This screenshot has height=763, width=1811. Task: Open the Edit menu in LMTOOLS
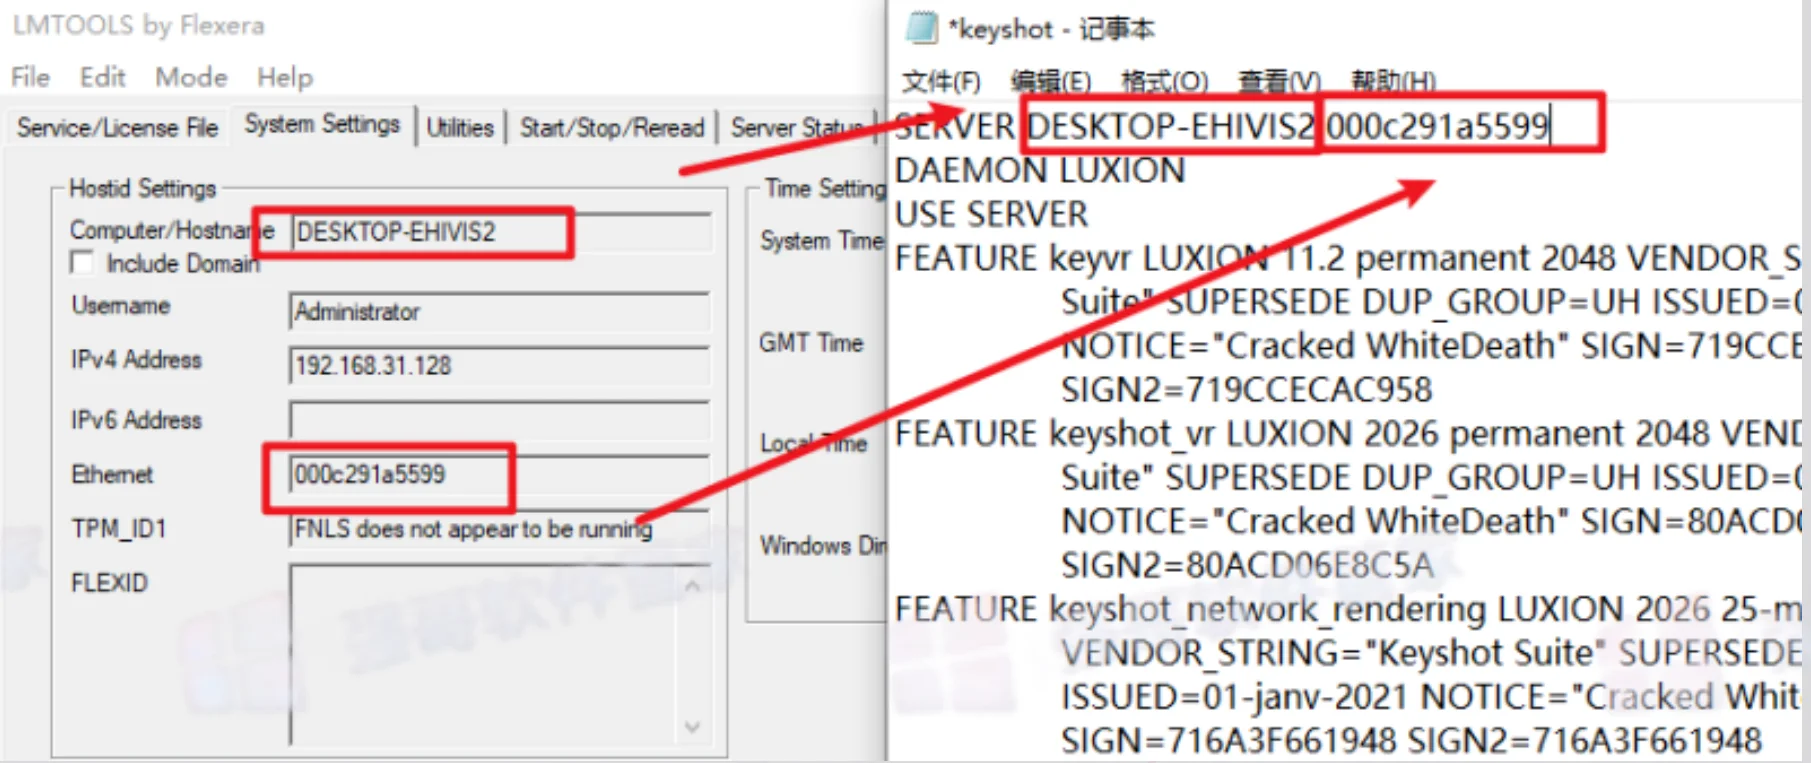(102, 77)
